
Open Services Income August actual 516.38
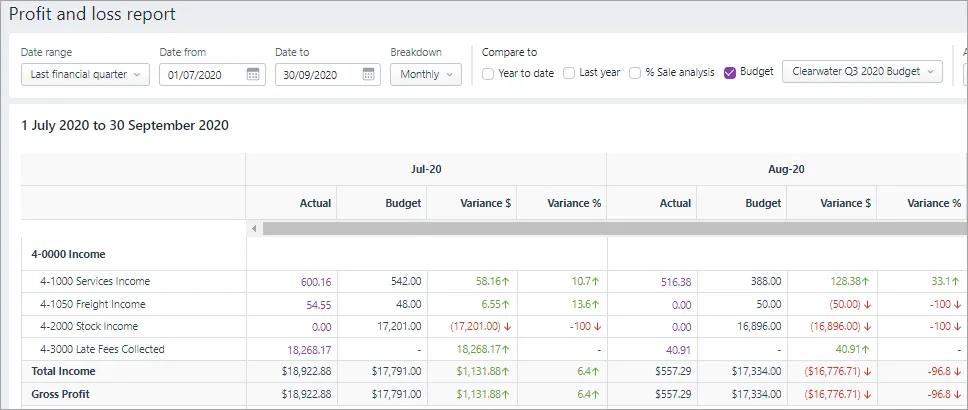coord(675,282)
